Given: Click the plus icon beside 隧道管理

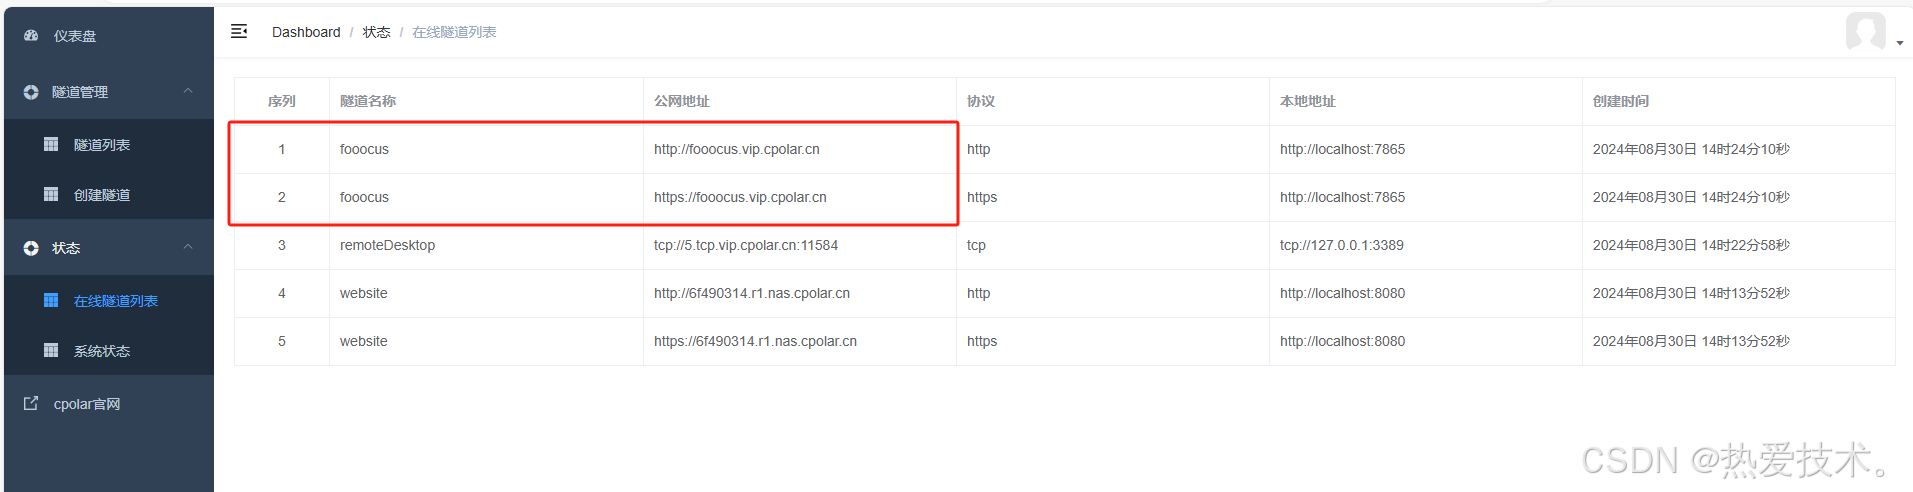Looking at the screenshot, I should [x=31, y=92].
